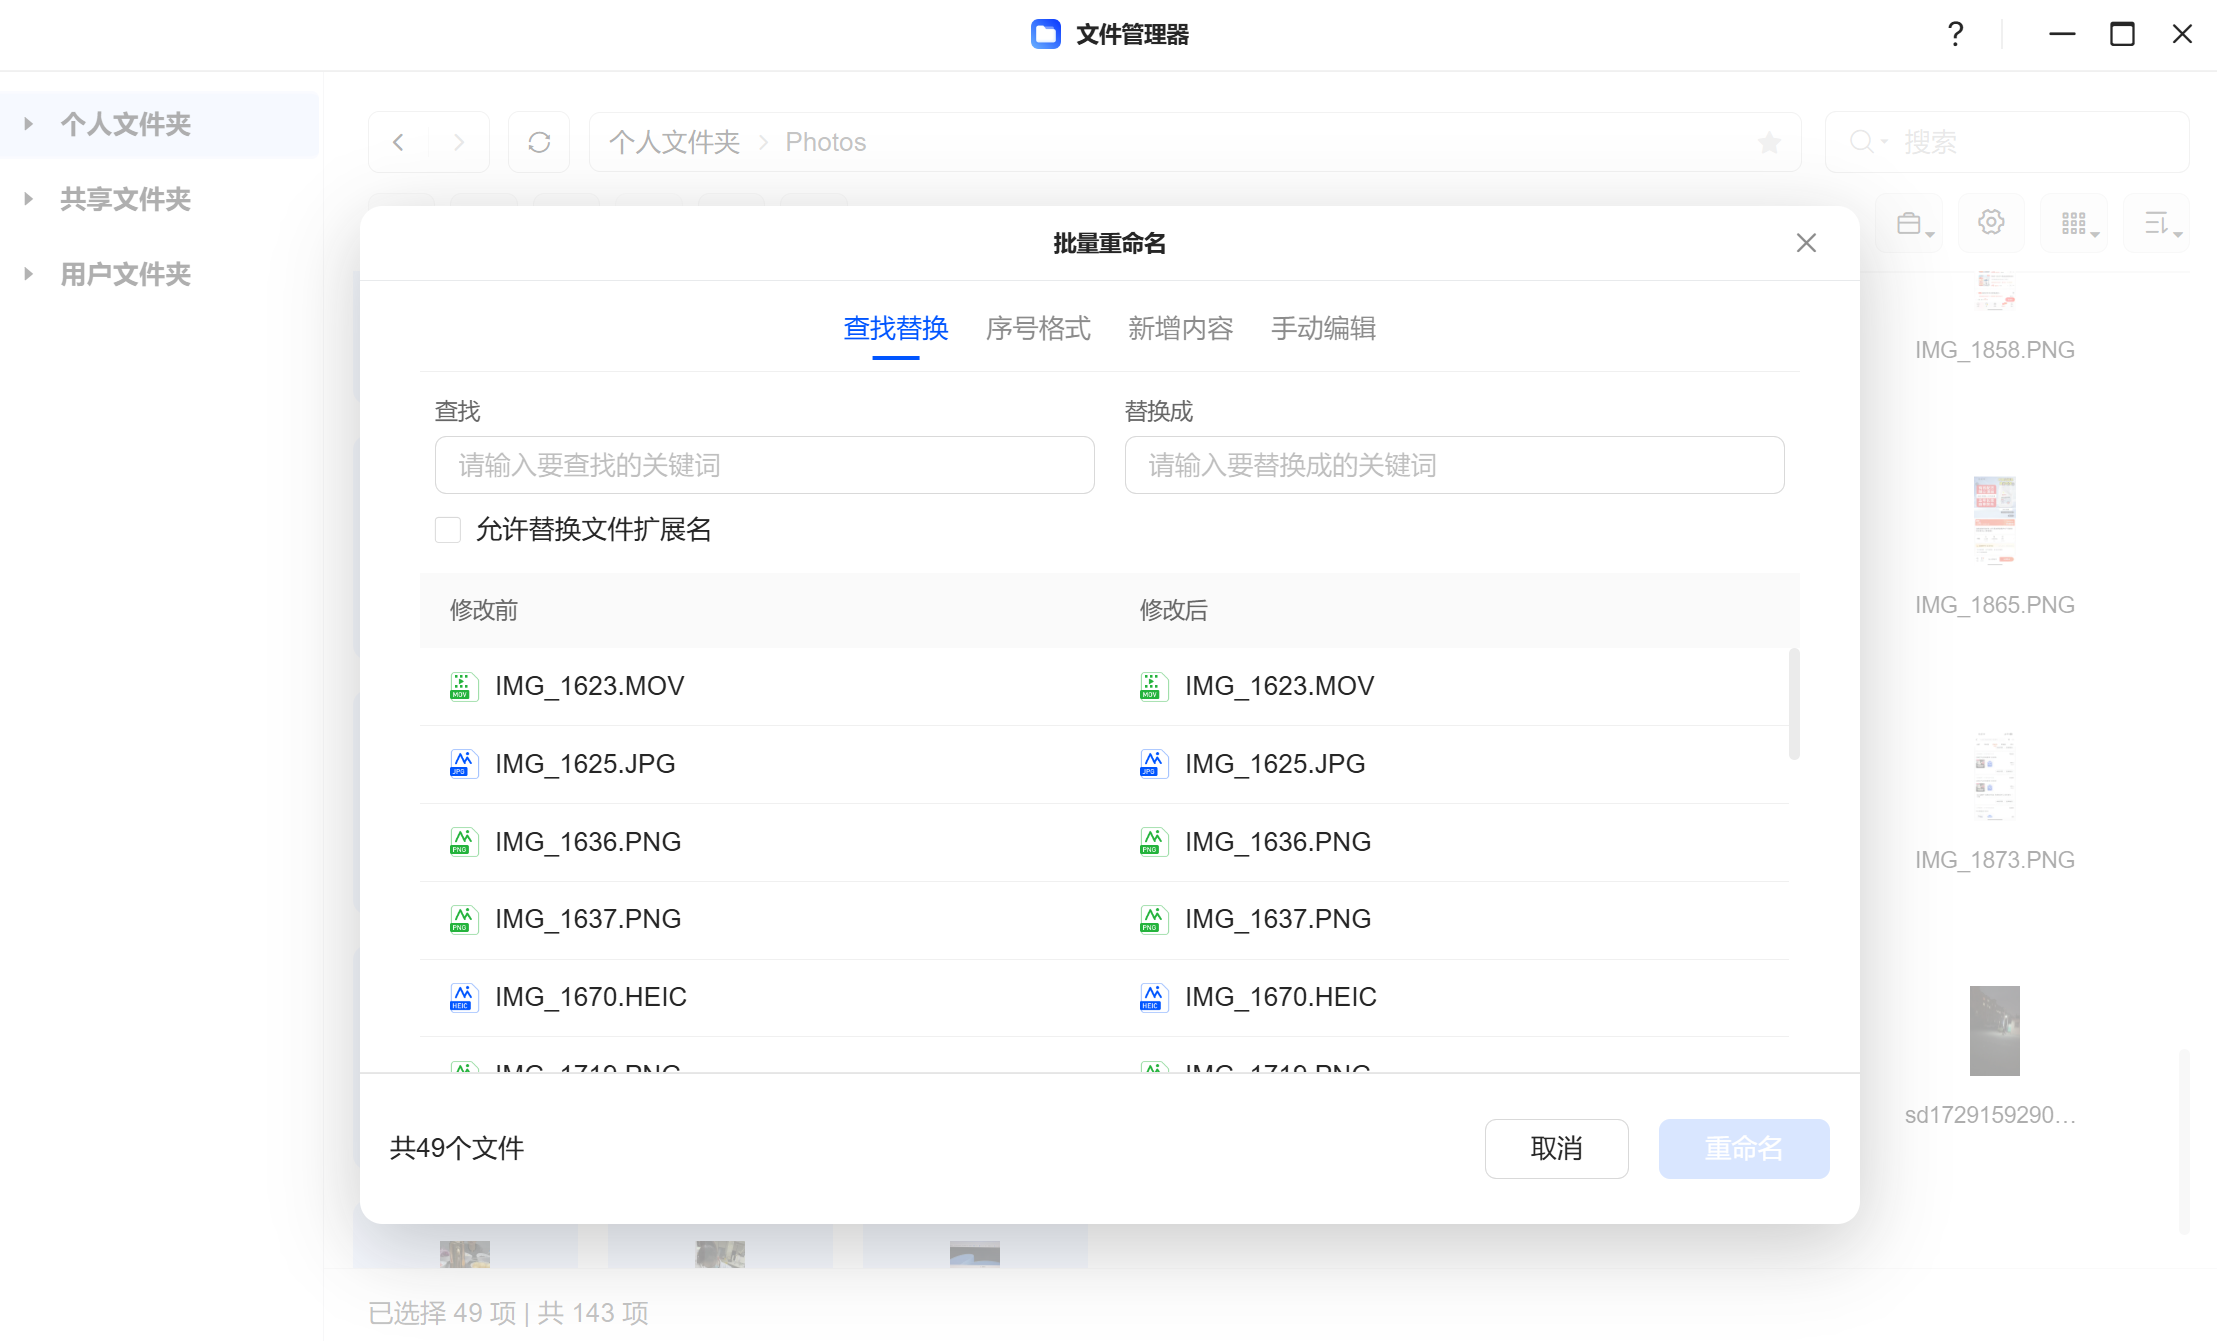Image resolution: width=2217 pixels, height=1341 pixels.
Task: Click JPG file icon in 修改后 column
Action: pos(1152,764)
